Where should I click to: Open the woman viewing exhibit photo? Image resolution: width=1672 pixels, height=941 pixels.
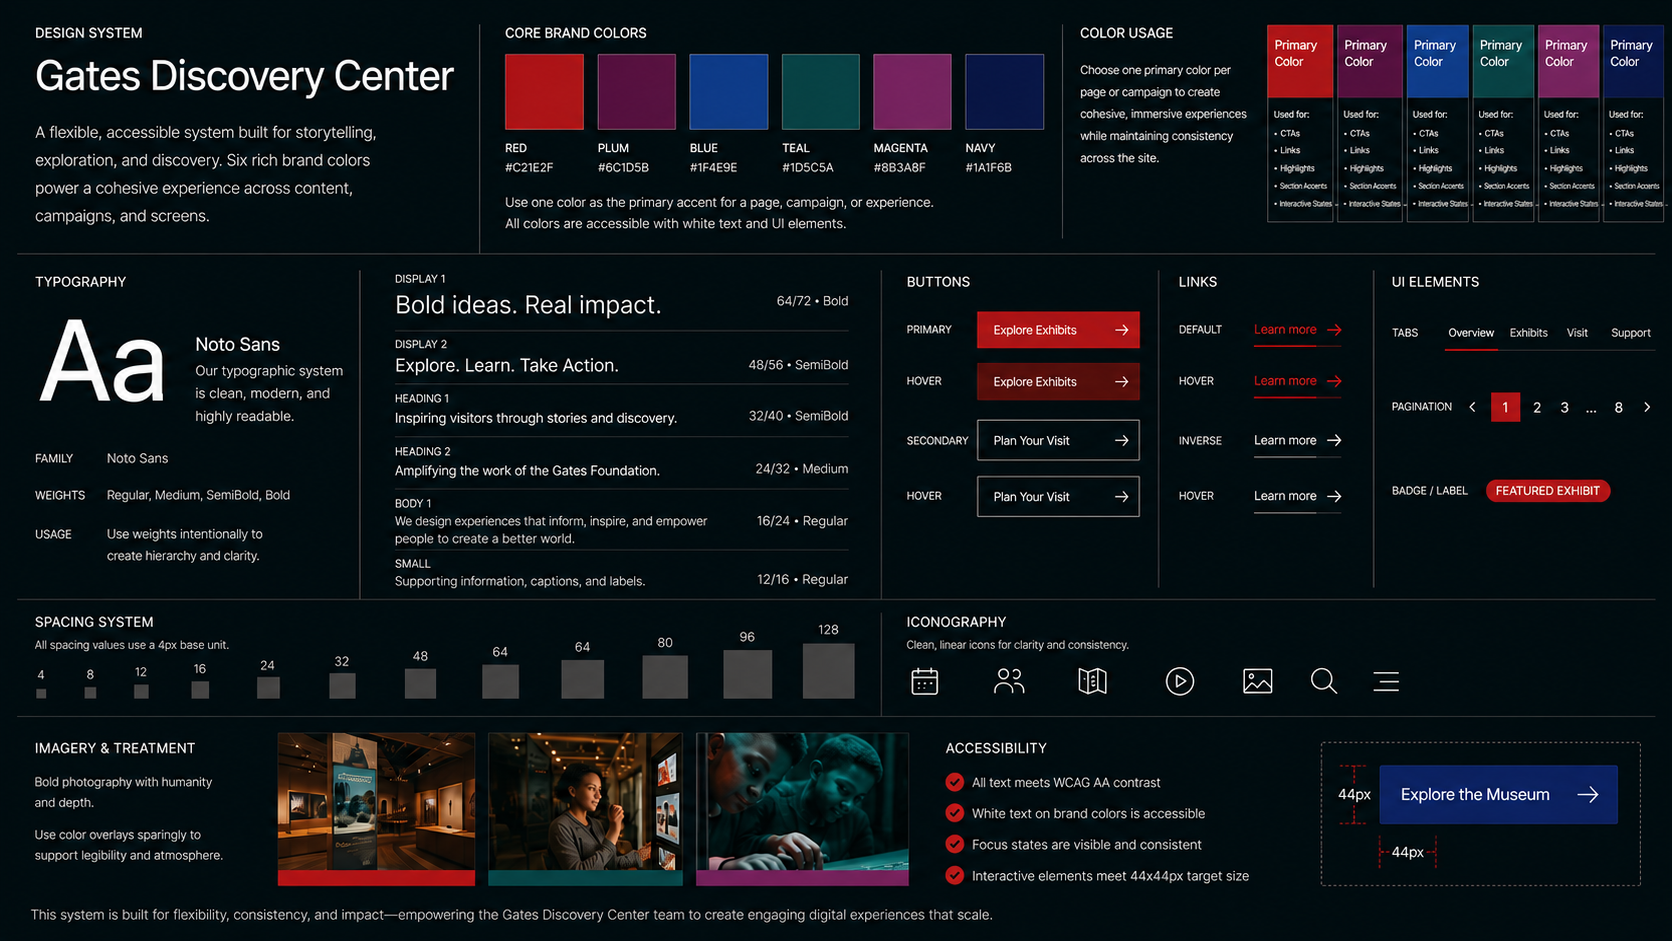tap(585, 809)
